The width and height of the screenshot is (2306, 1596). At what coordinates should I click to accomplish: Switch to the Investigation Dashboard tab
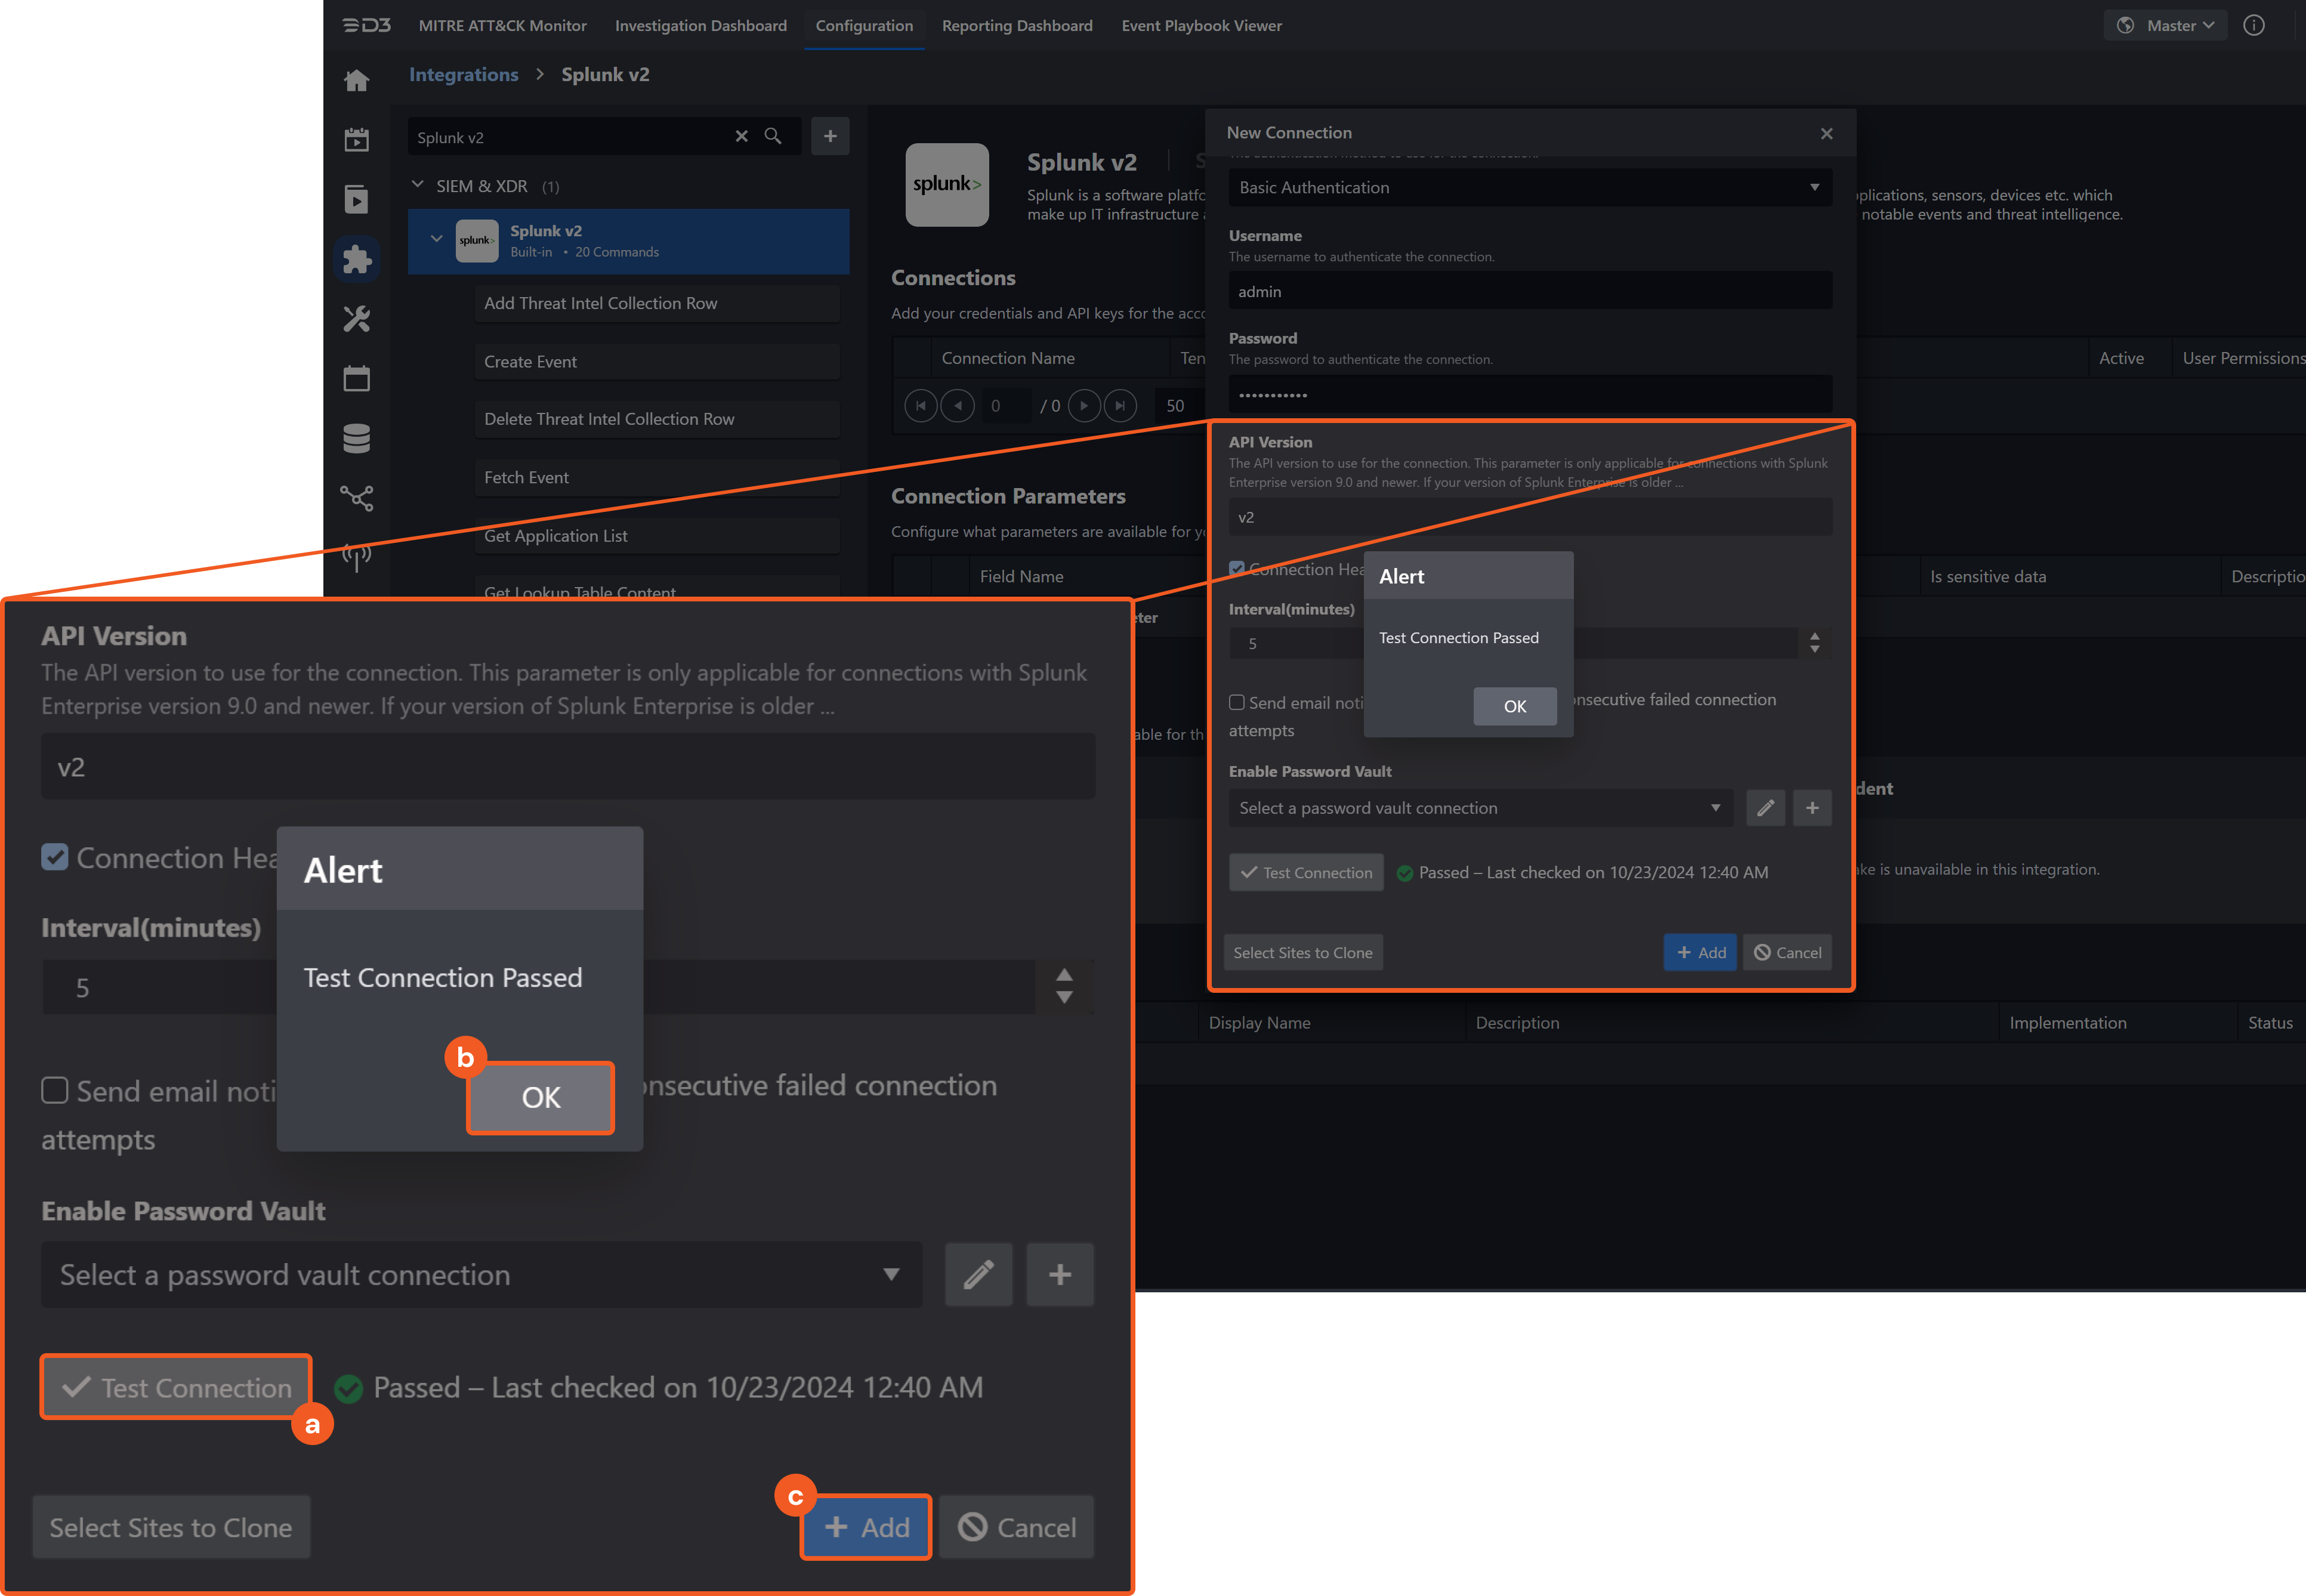coord(700,25)
